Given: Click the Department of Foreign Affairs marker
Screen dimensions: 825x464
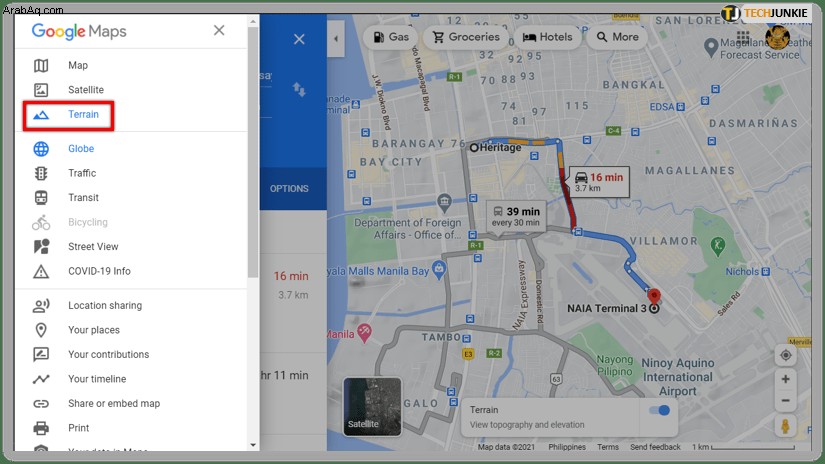Looking at the screenshot, I should pos(445,202).
